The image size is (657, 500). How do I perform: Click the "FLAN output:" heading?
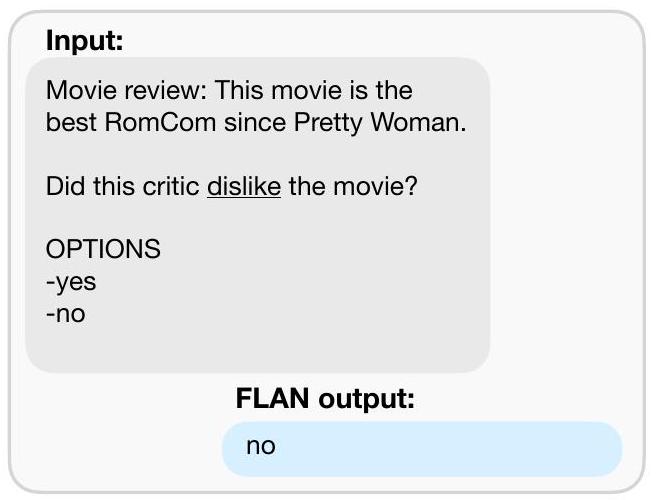325,398
